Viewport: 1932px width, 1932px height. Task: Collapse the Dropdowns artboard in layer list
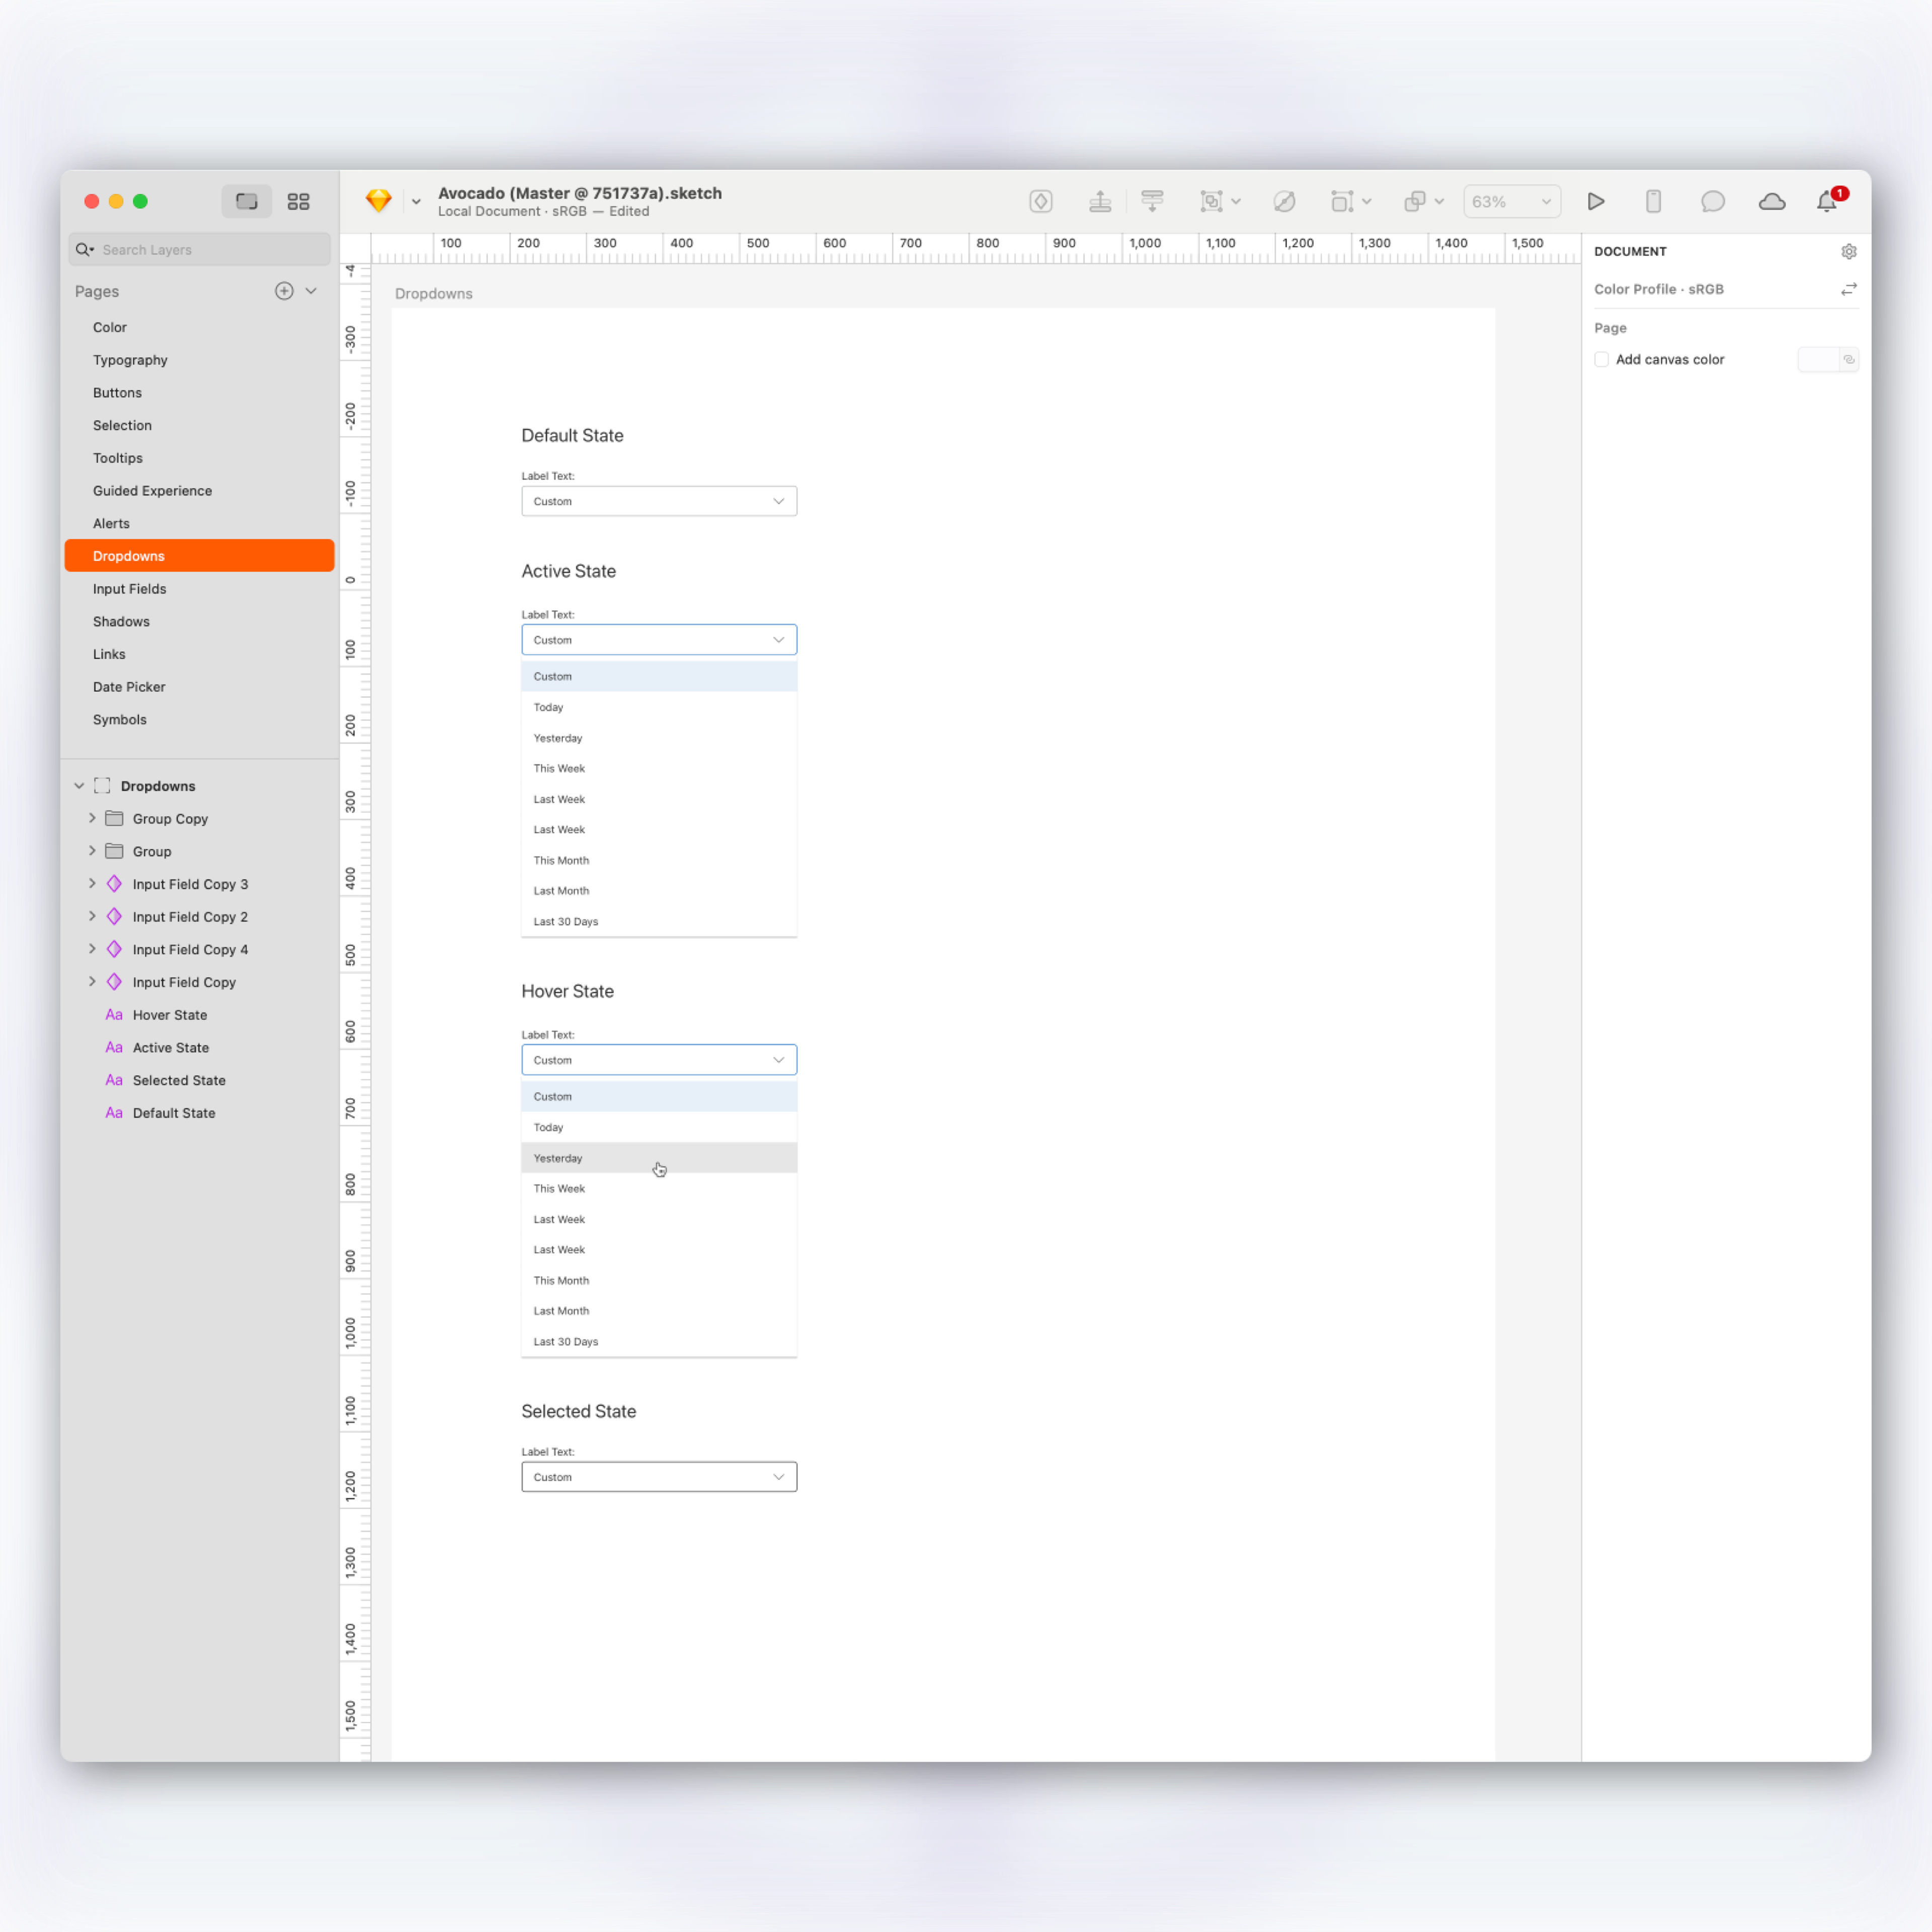click(79, 786)
